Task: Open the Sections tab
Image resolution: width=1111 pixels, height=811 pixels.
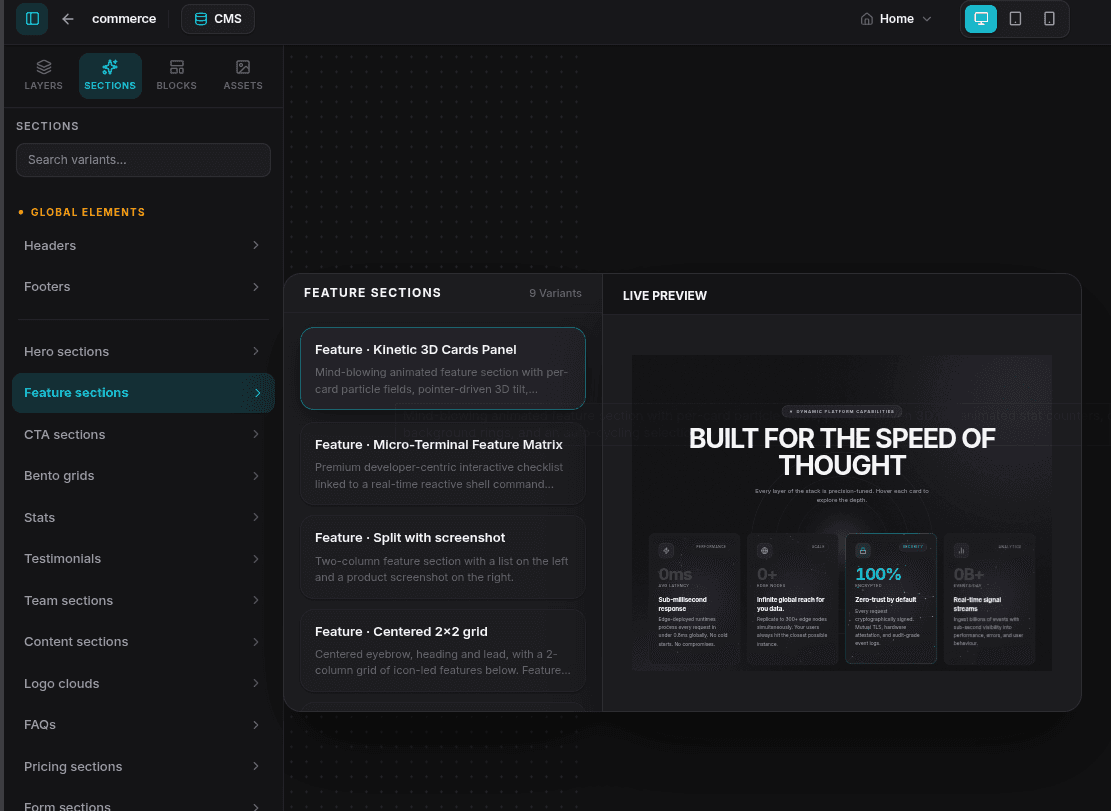Action: (110, 75)
